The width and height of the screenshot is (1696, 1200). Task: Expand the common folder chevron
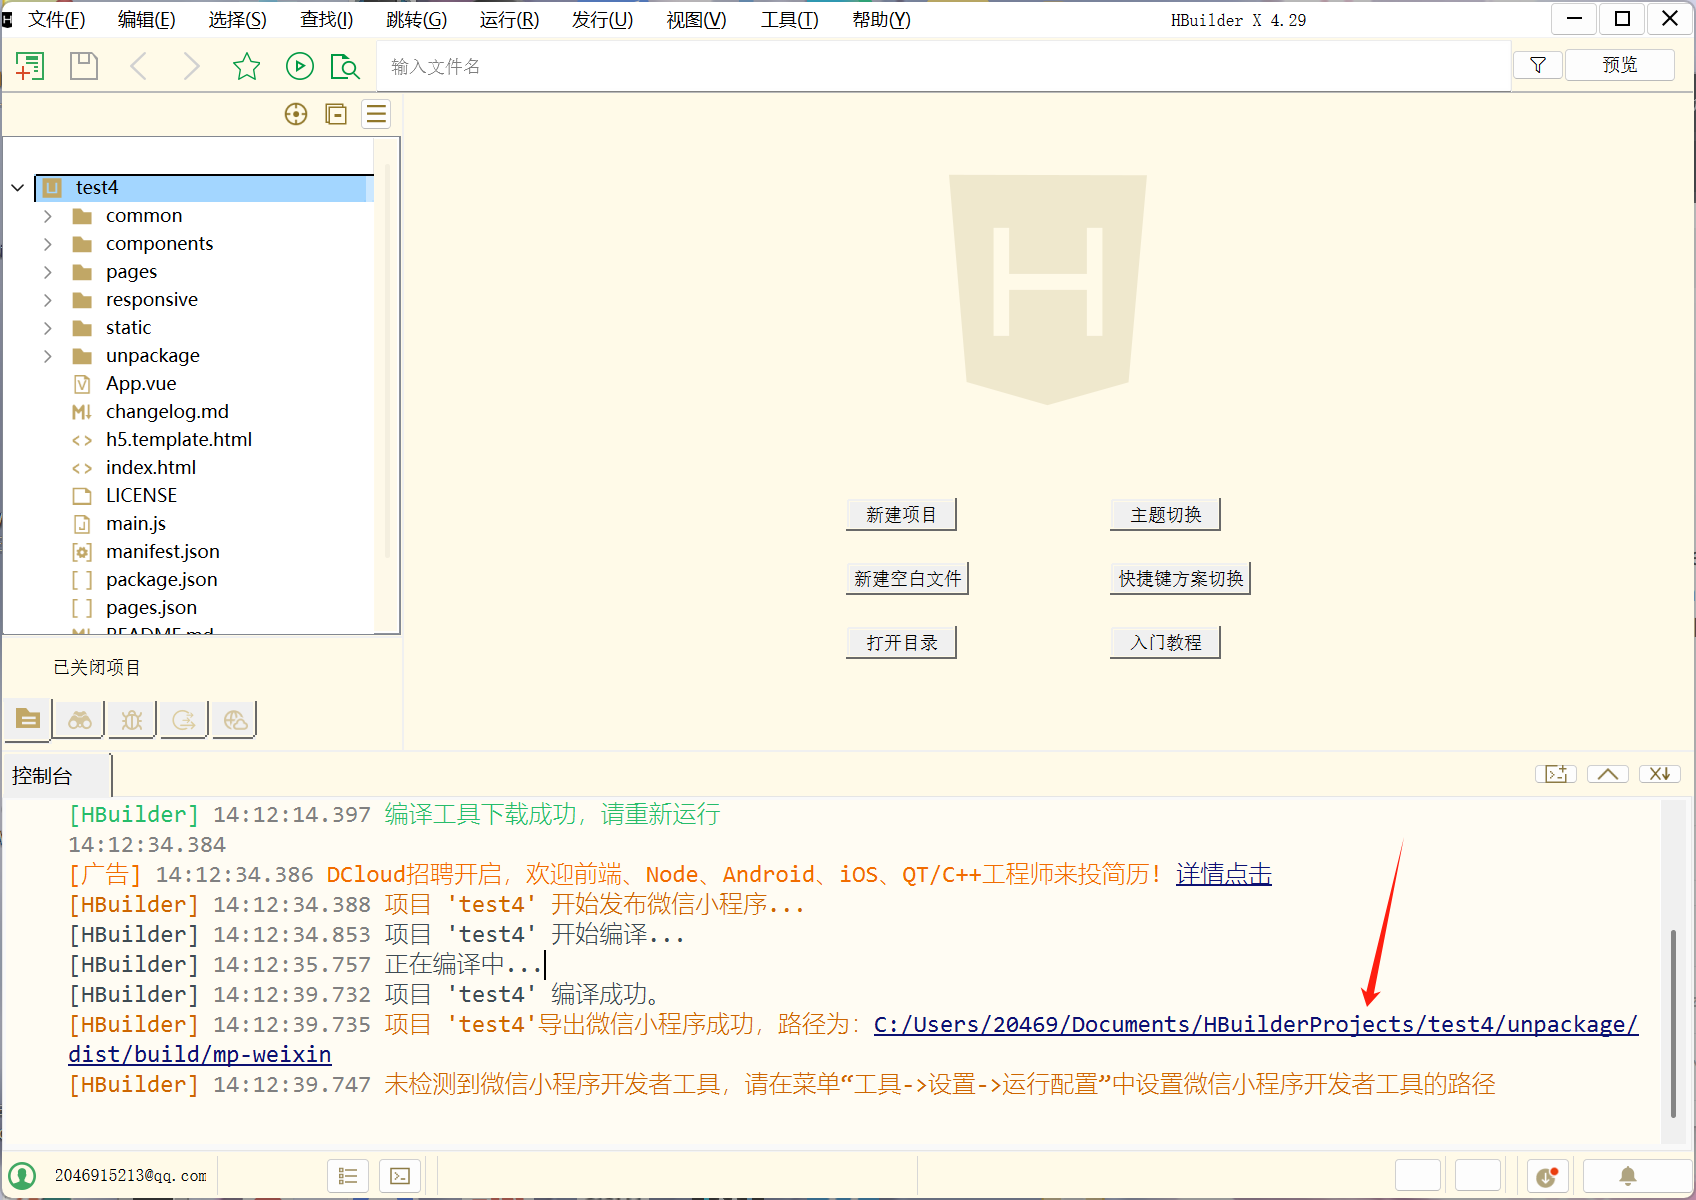(47, 216)
